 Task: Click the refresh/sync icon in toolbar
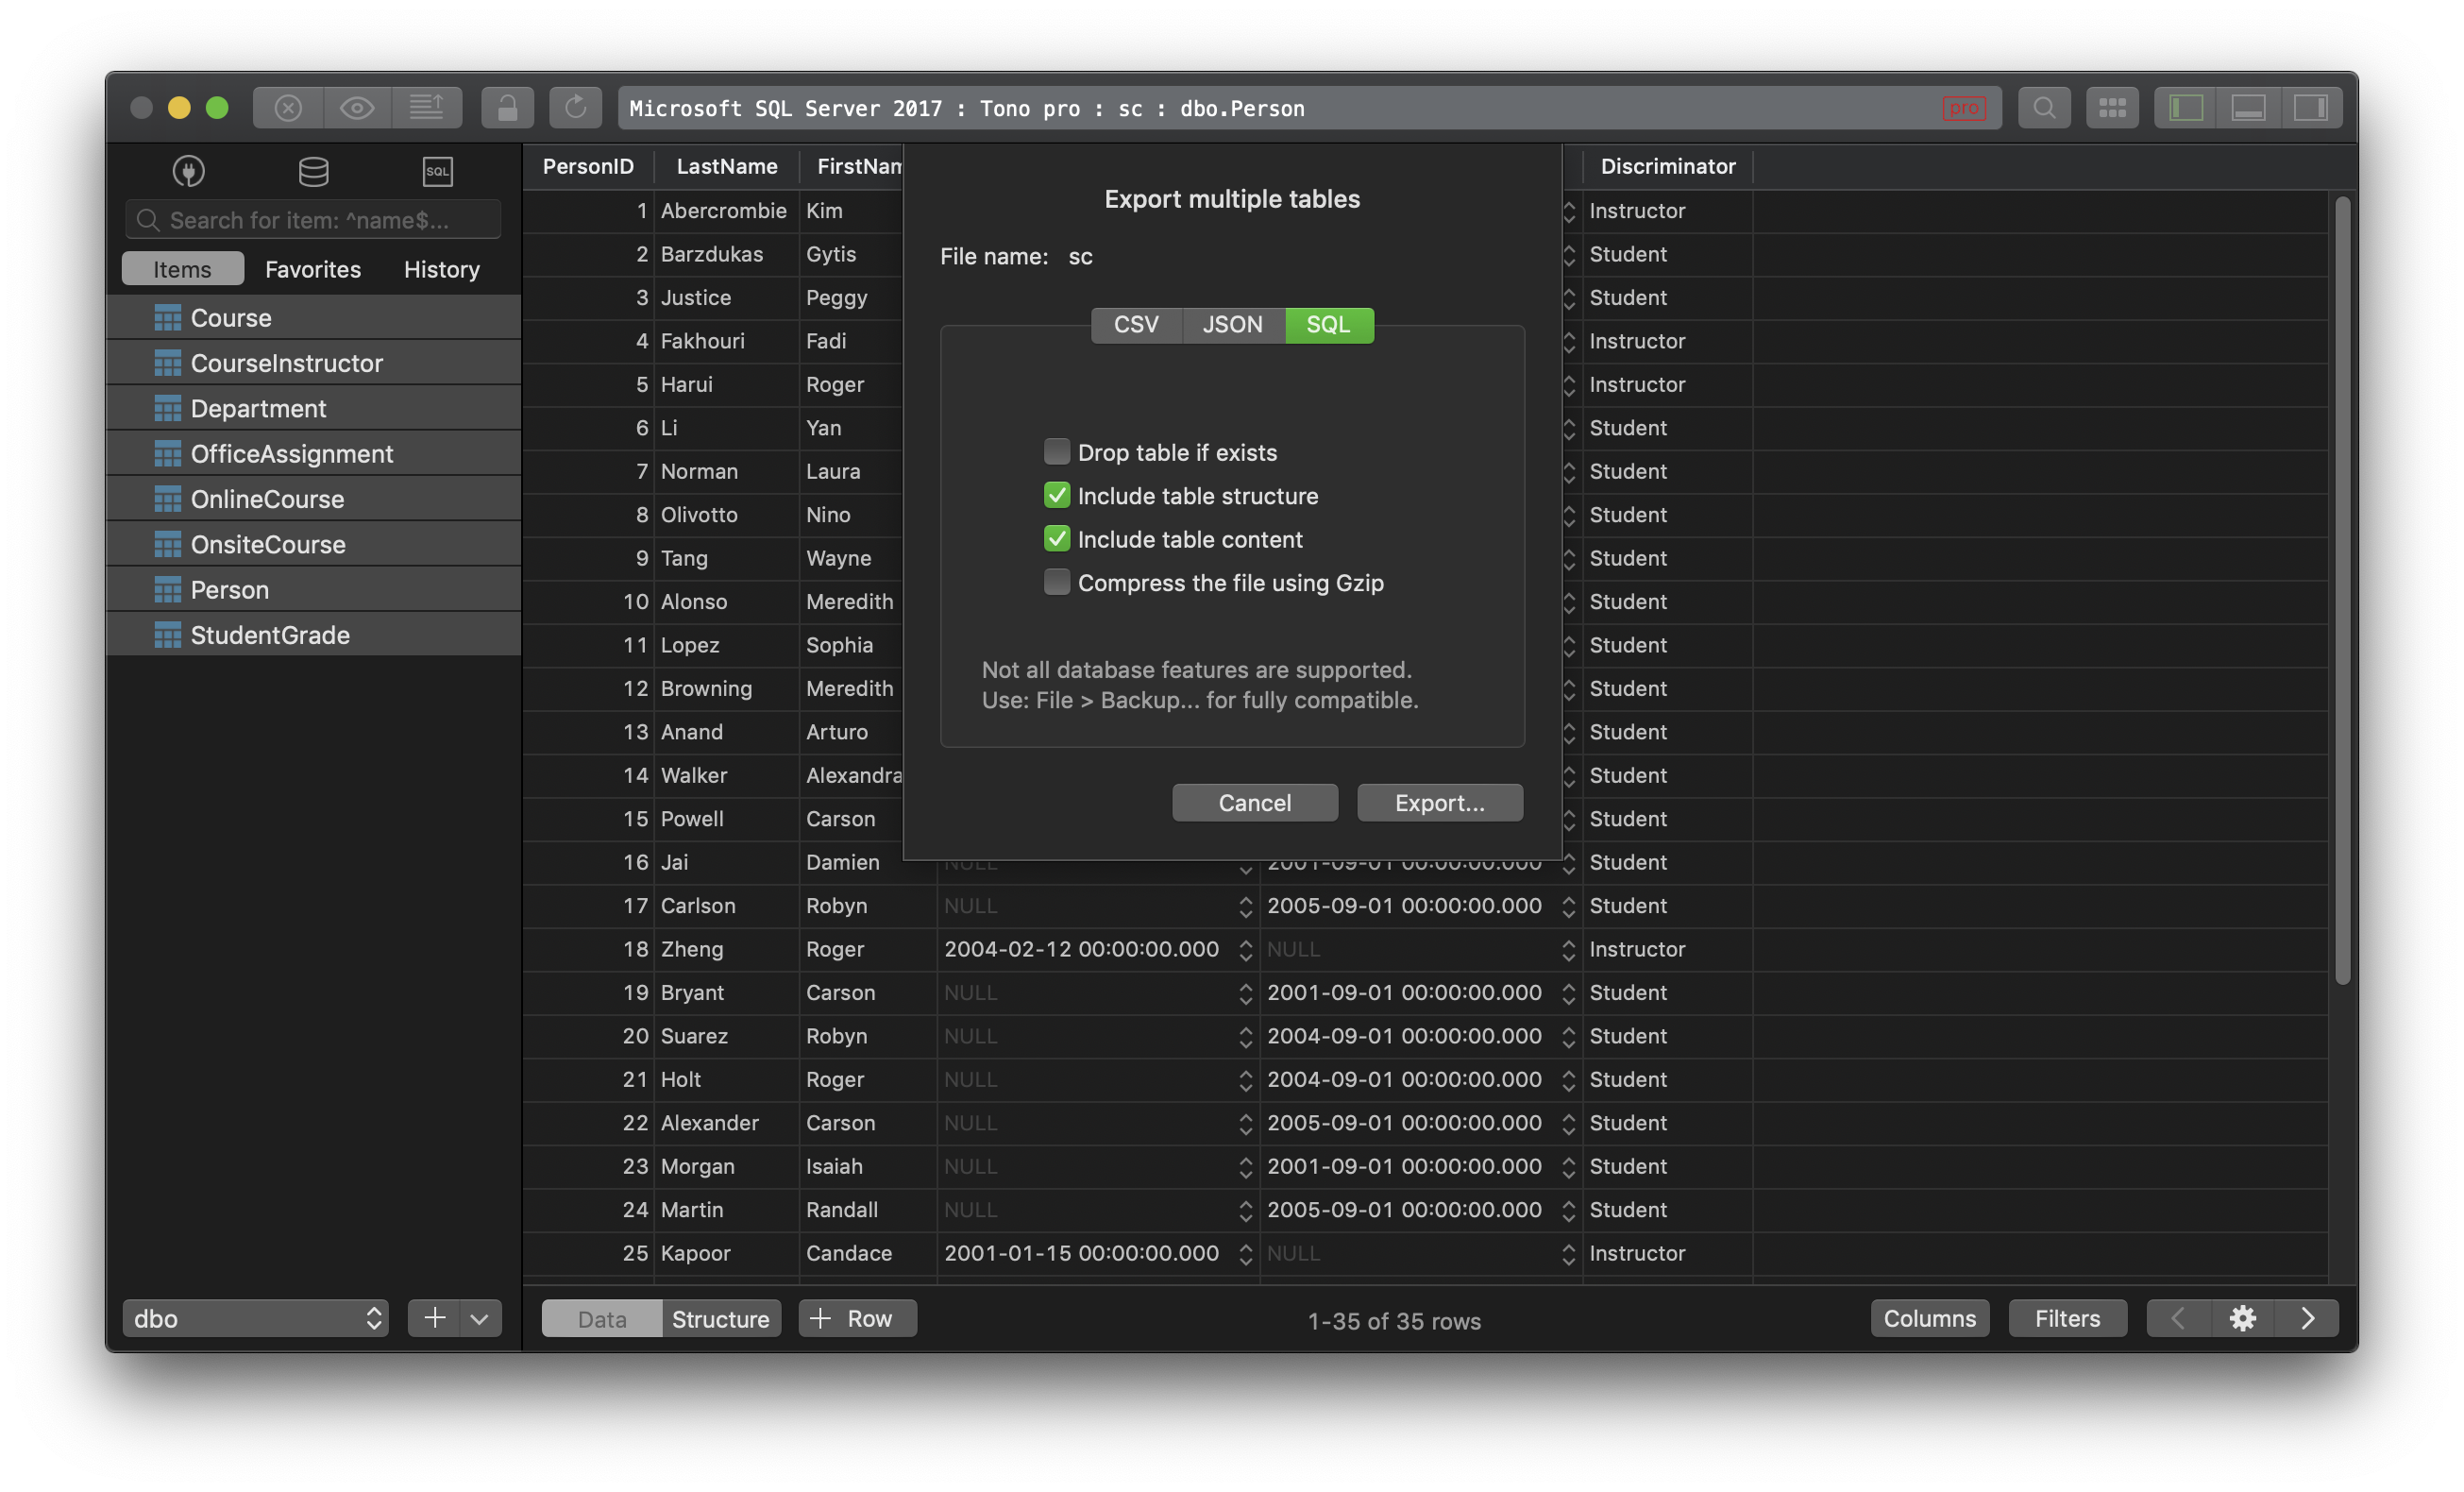[x=572, y=108]
